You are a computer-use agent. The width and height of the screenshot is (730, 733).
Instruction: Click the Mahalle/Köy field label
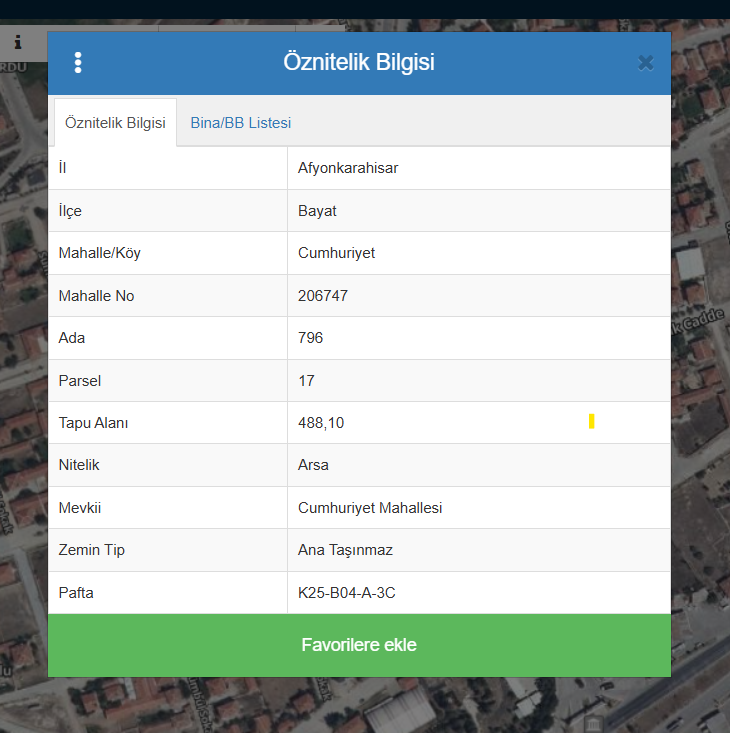click(x=100, y=253)
